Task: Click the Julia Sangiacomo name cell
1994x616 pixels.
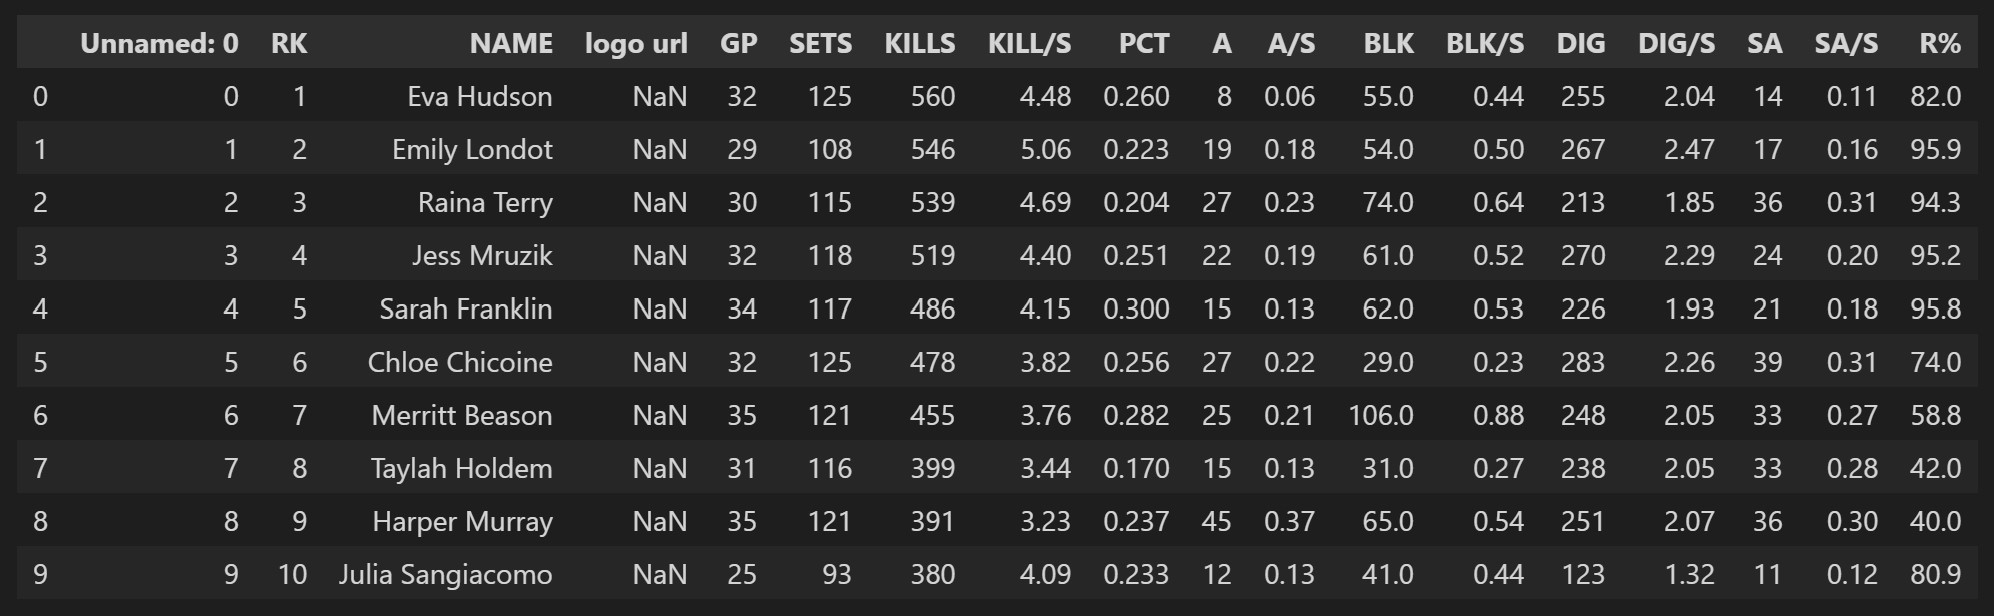Action: (x=445, y=574)
